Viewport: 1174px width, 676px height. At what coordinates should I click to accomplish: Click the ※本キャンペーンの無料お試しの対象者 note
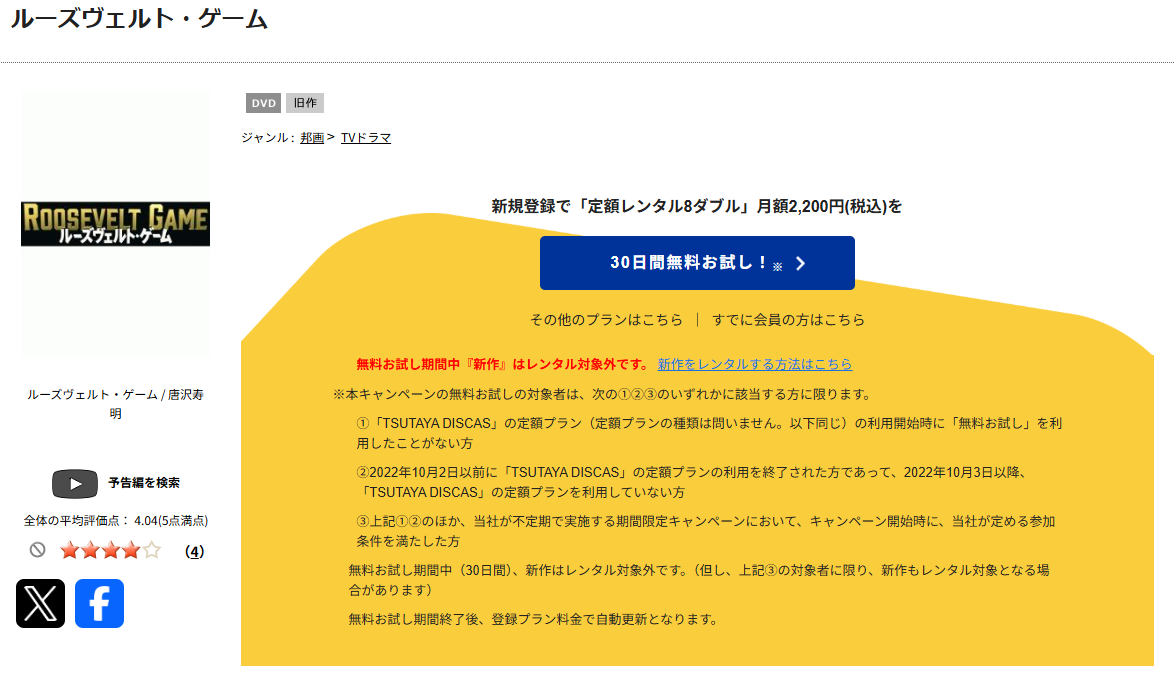(602, 394)
